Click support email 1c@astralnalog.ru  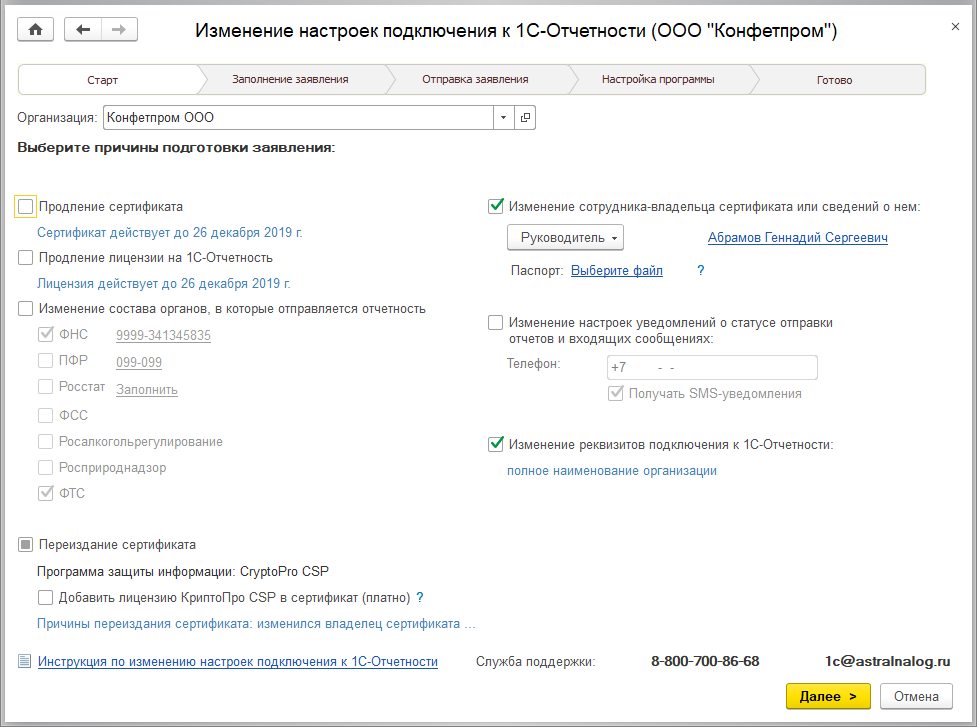pyautogui.click(x=887, y=661)
